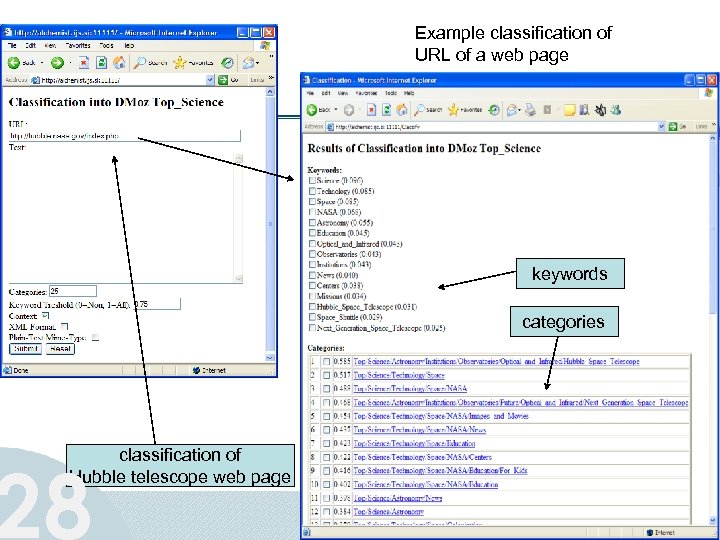720x540 pixels.
Task: Click Search magnifier in left browser toolbar
Action: click(139, 63)
